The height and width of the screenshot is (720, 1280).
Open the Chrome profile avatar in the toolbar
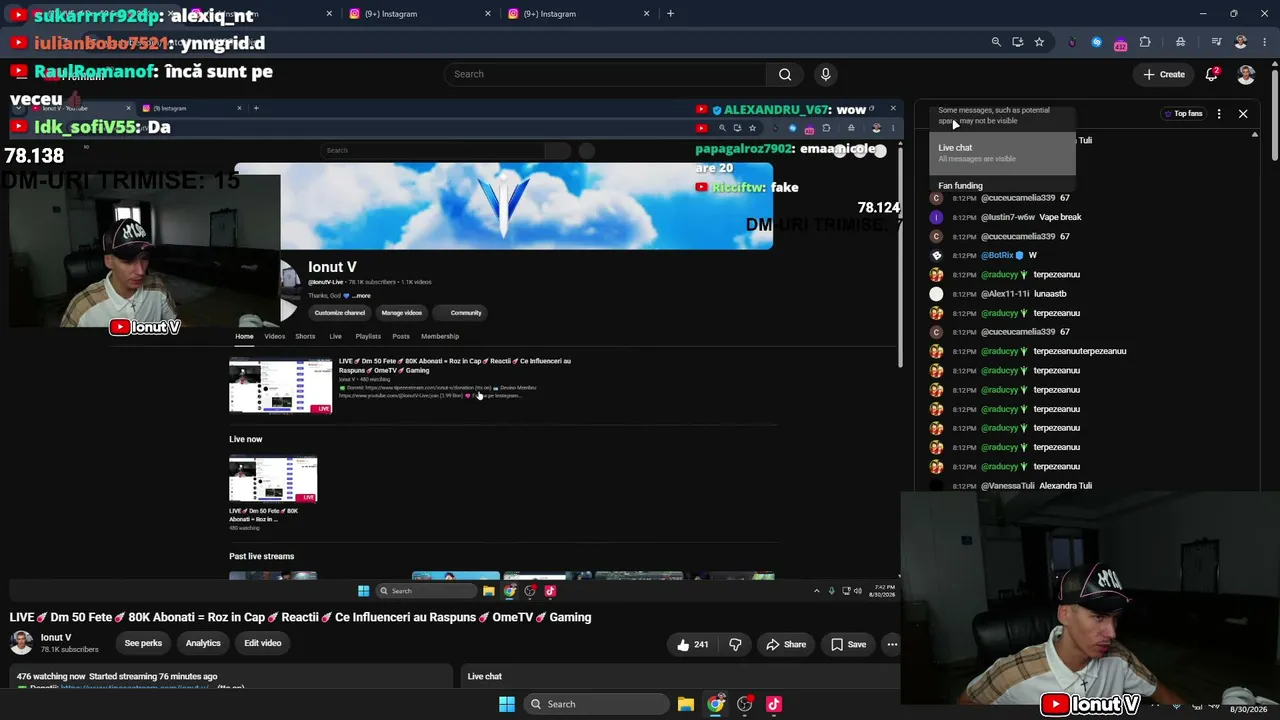(x=1241, y=42)
